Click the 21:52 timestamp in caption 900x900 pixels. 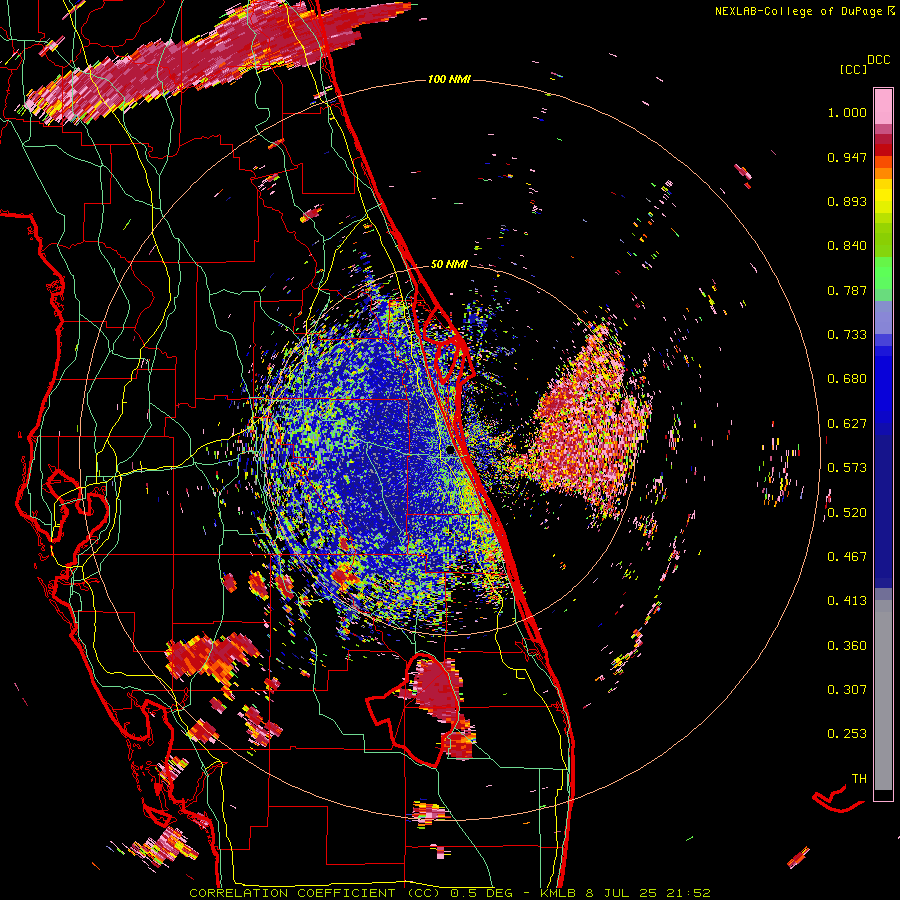(x=688, y=893)
